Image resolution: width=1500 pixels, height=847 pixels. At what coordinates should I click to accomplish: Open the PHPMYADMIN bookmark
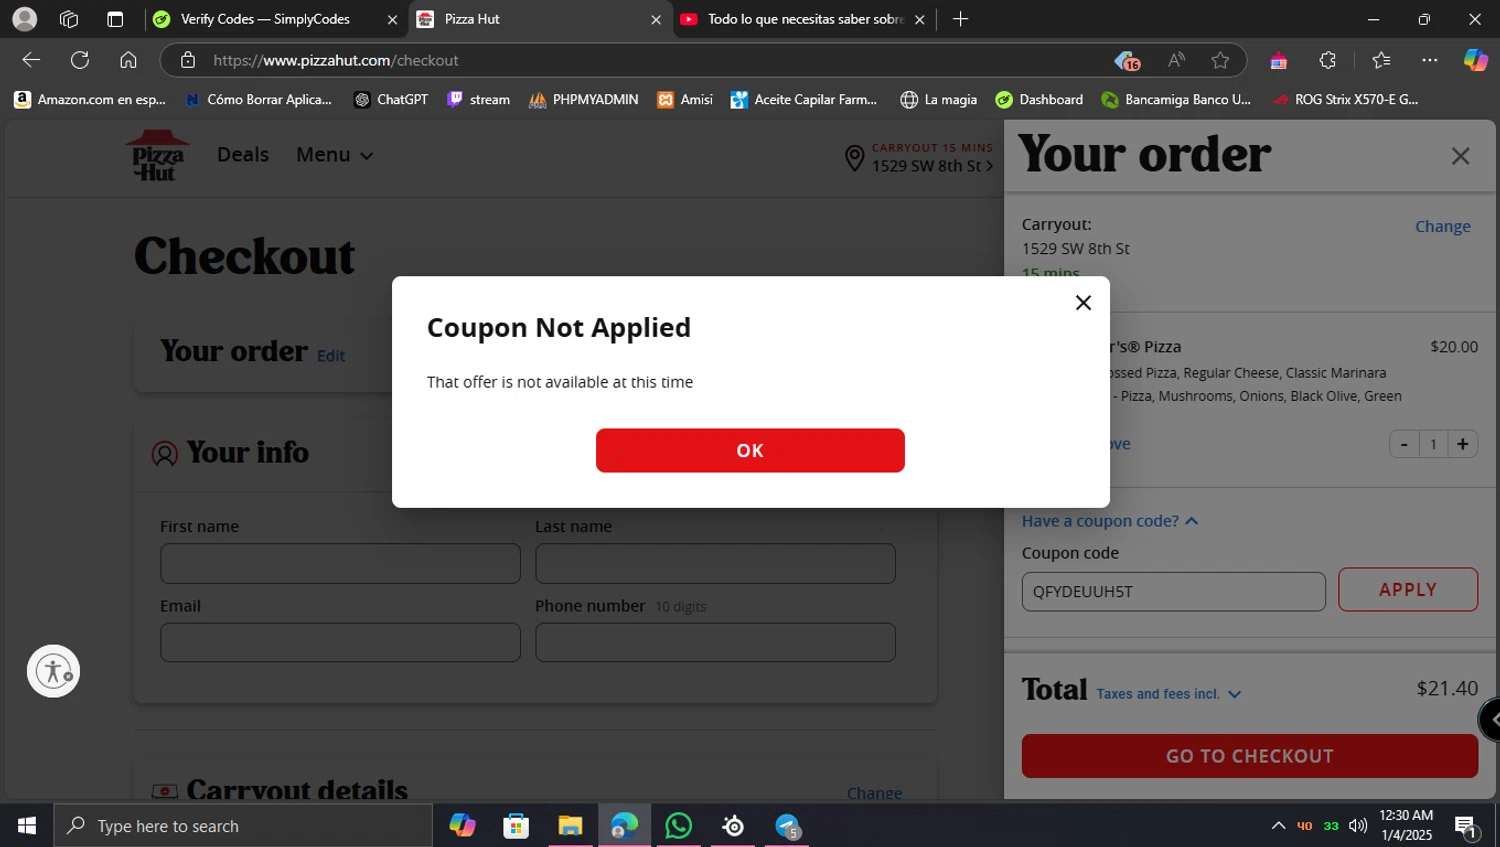(x=583, y=99)
